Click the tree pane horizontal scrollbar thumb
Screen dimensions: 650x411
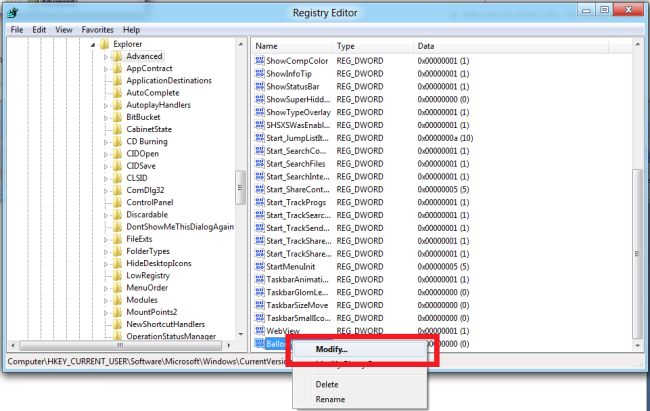point(121,345)
